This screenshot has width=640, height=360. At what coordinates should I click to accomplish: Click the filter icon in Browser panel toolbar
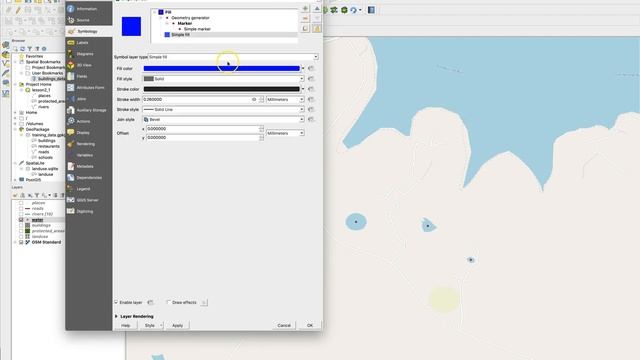click(29, 49)
